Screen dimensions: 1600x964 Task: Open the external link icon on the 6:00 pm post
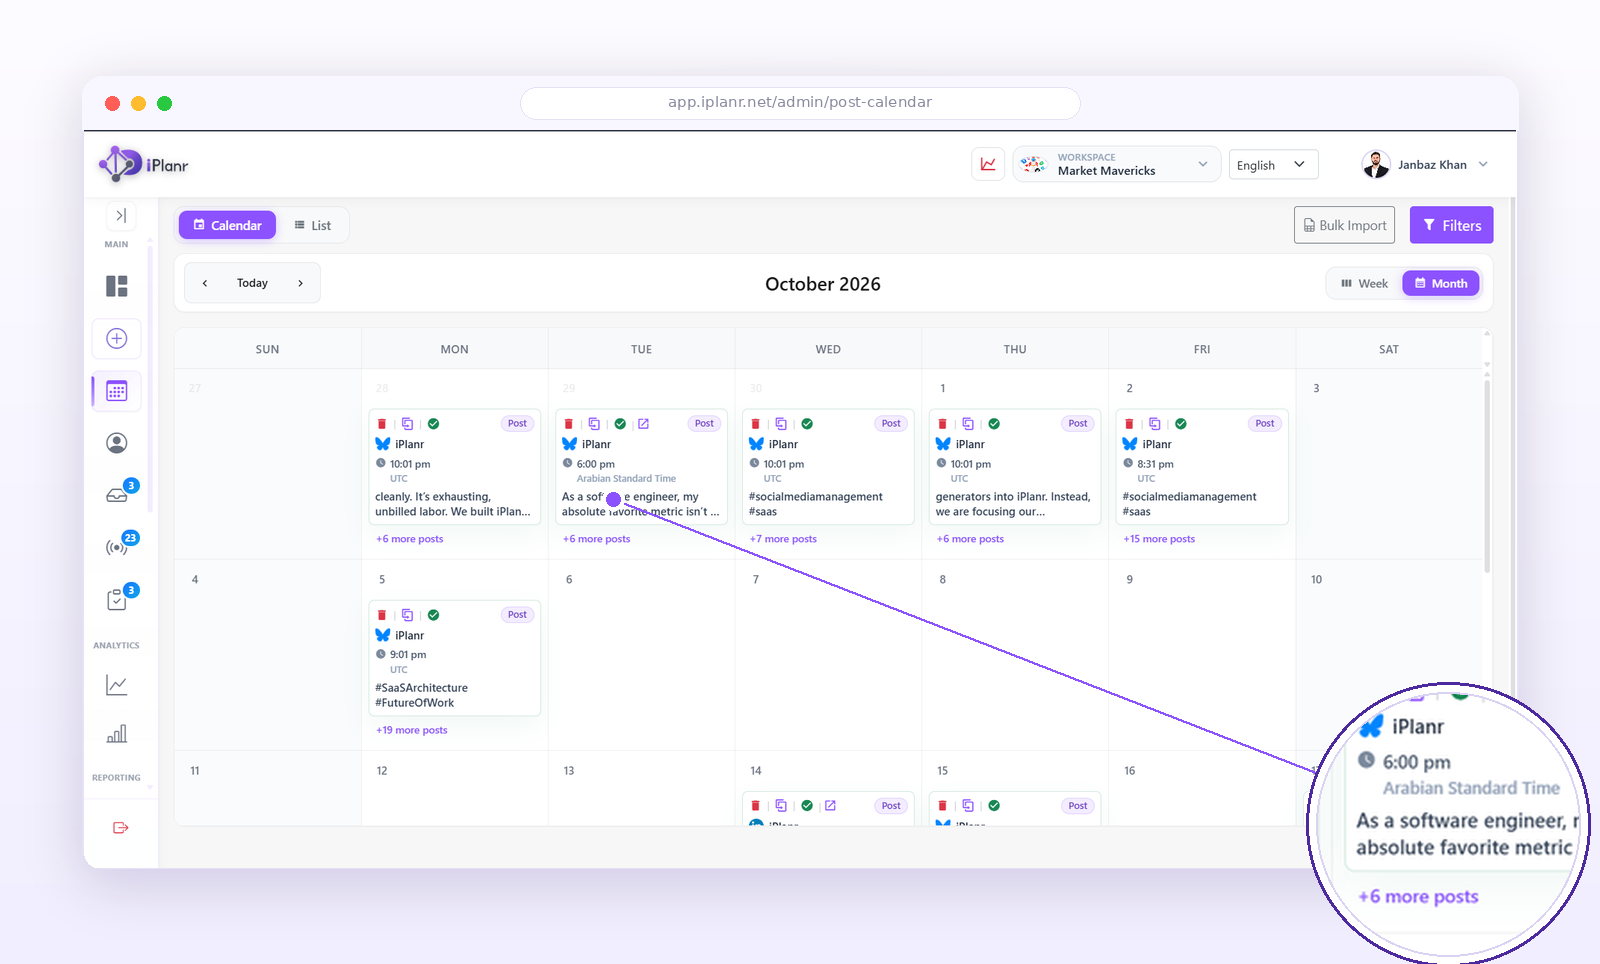click(644, 424)
